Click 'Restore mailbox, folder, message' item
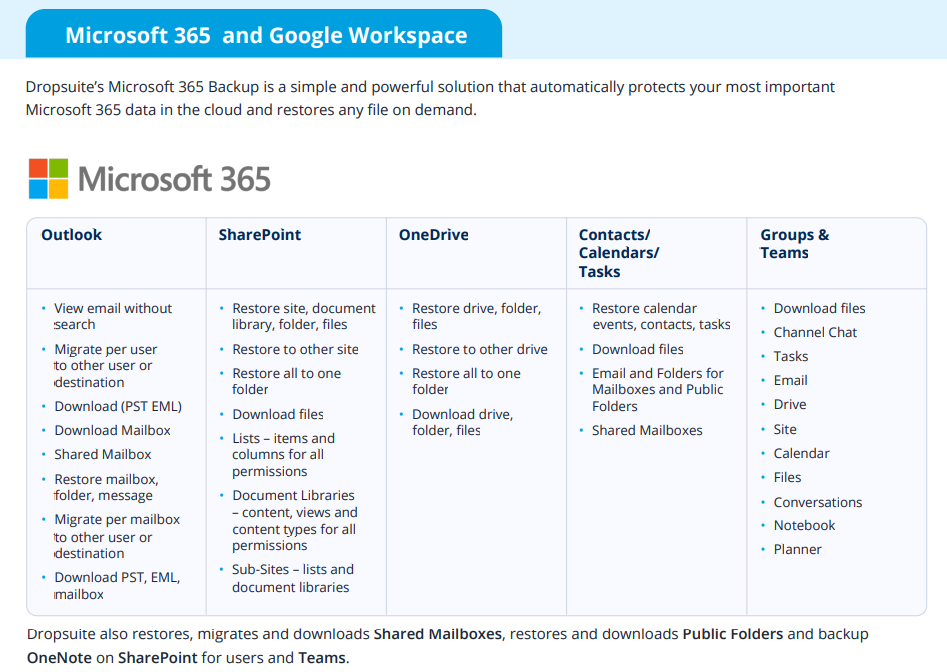This screenshot has width=947, height=672. (x=106, y=487)
